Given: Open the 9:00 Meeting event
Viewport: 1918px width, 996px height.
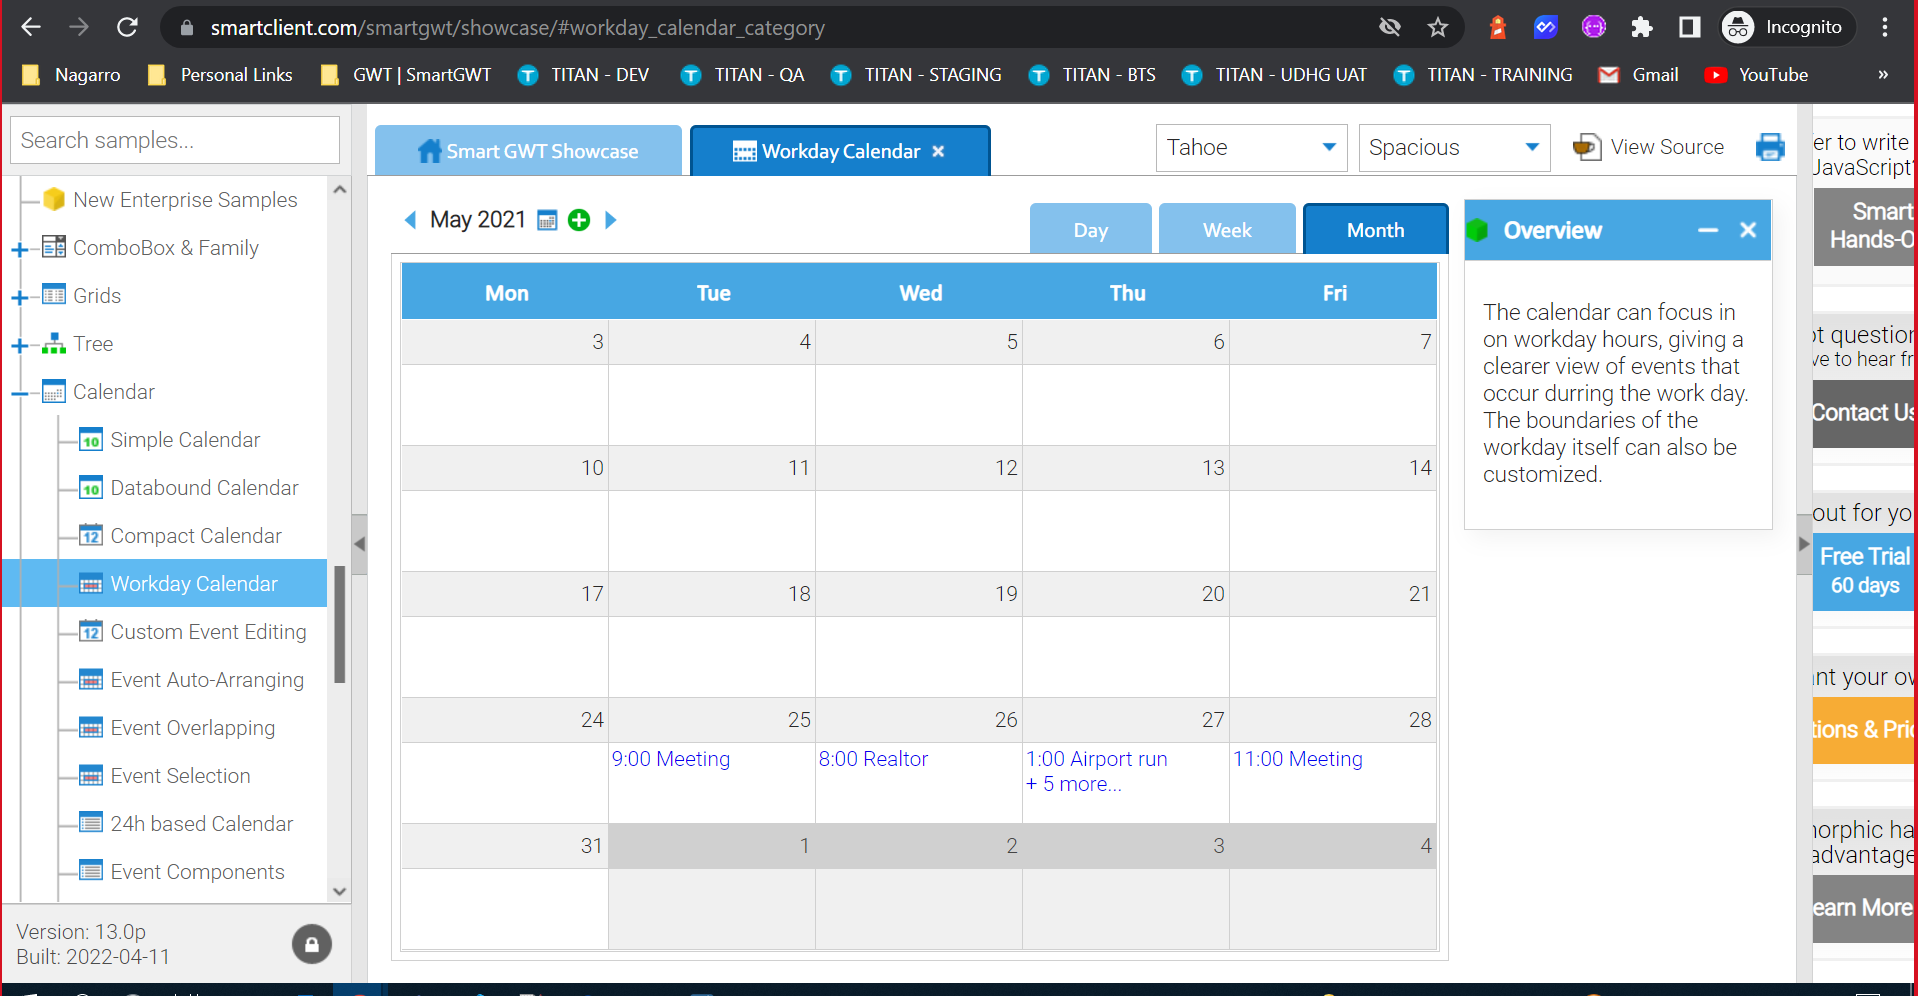Looking at the screenshot, I should click(671, 759).
